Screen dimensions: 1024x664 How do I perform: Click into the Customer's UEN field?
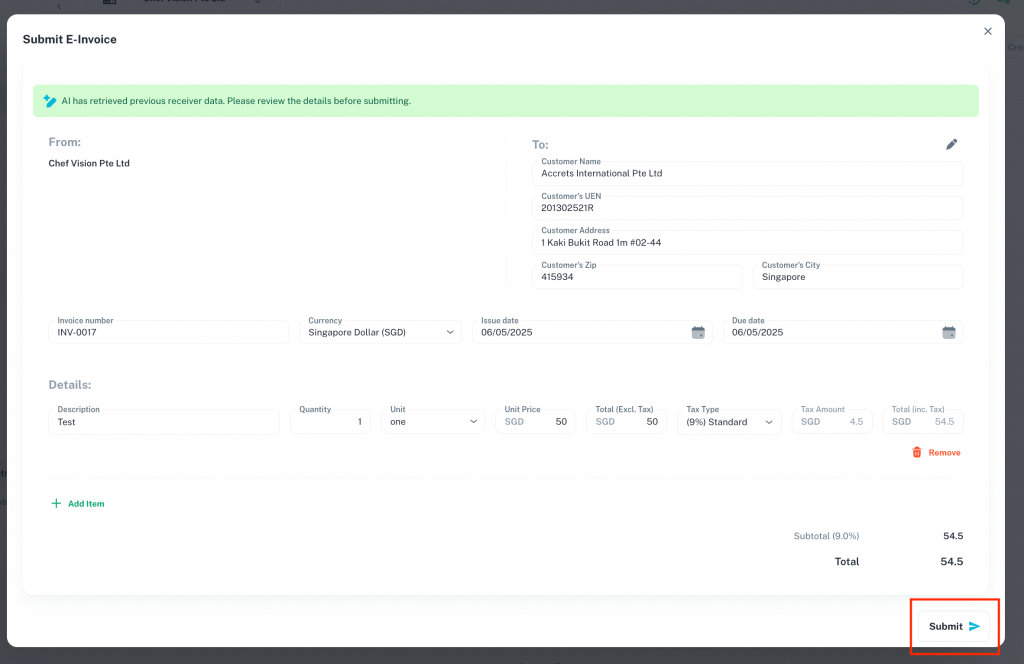(747, 208)
